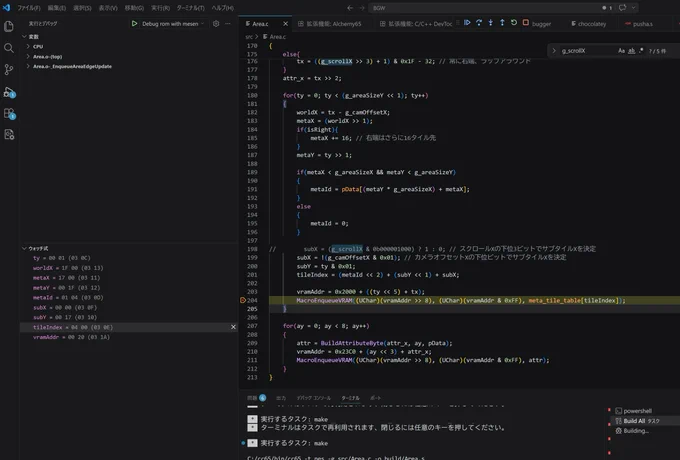
Task: Toggle regular expression in find widget
Action: [641, 51]
